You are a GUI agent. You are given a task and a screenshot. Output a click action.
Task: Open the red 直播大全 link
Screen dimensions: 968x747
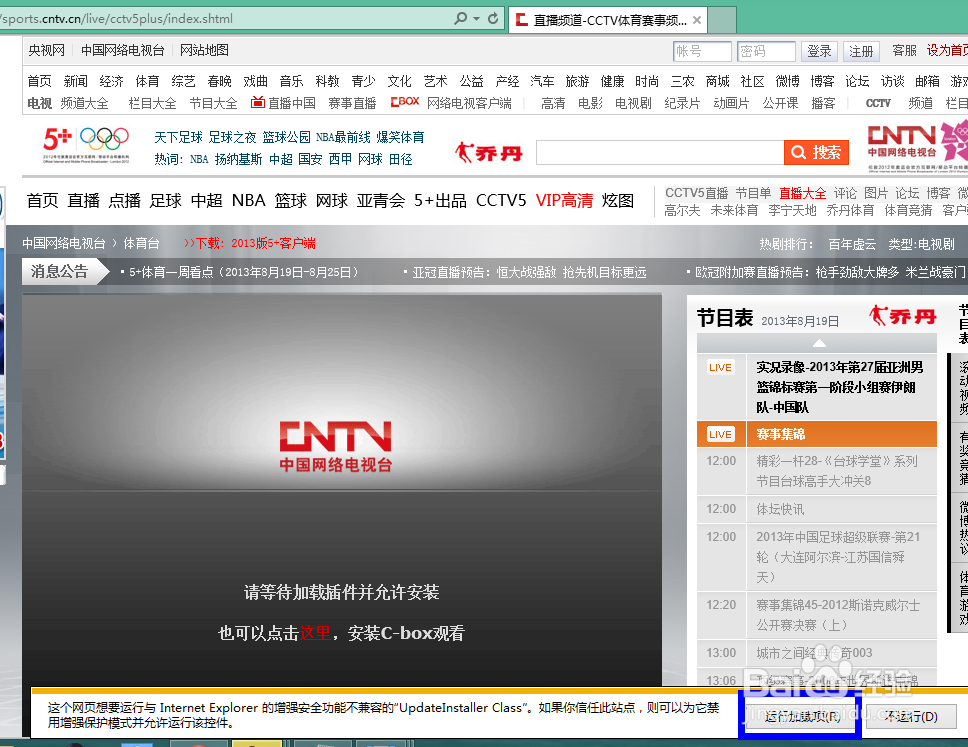pyautogui.click(x=803, y=193)
